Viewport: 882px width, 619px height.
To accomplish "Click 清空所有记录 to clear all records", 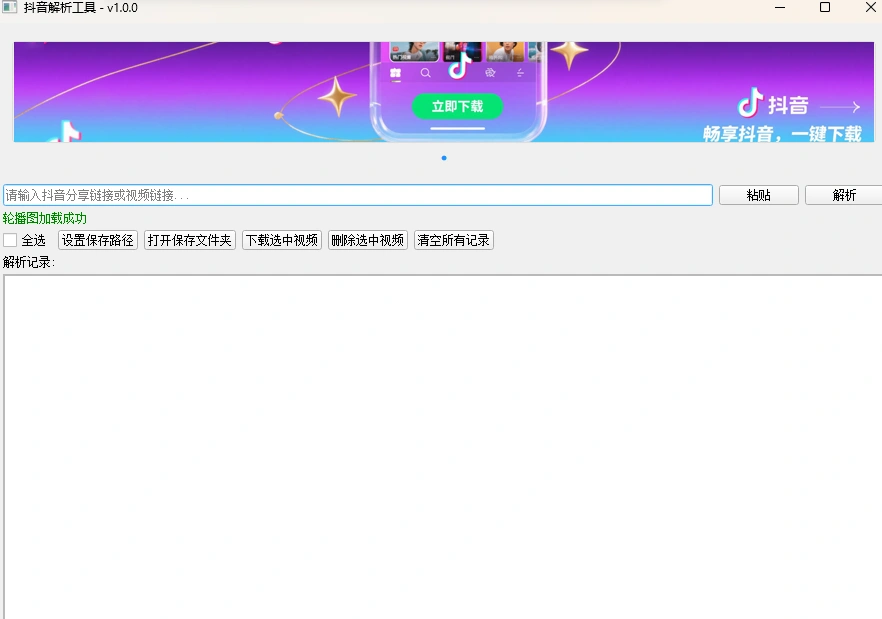I will point(454,240).
